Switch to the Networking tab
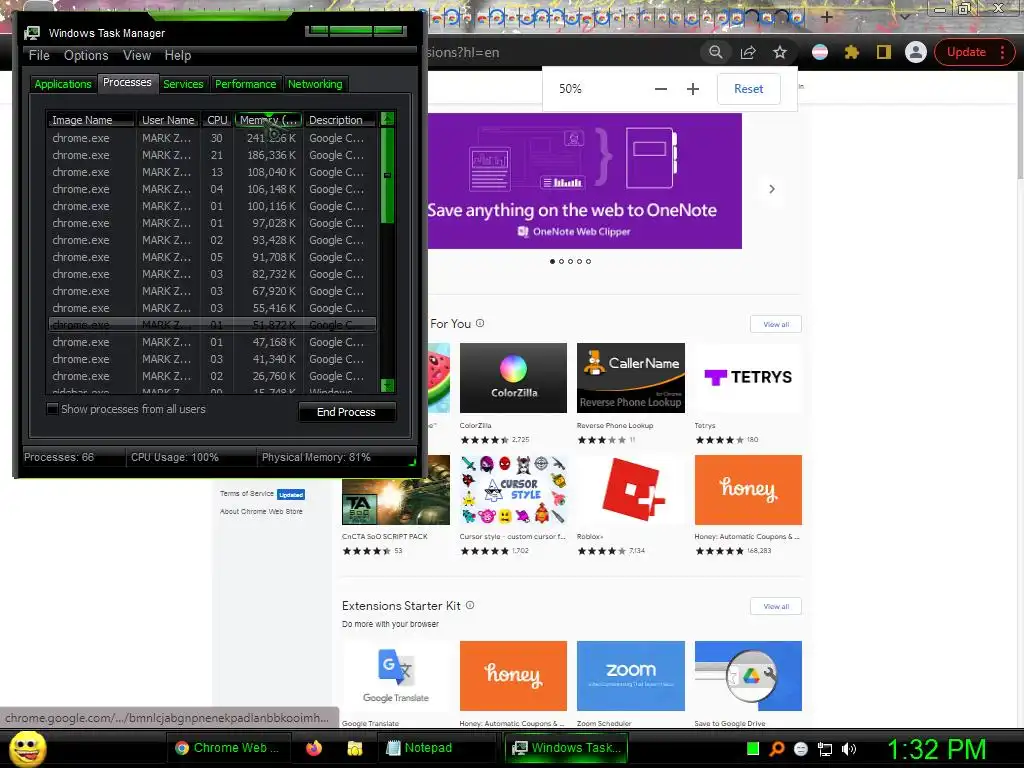 (x=315, y=84)
